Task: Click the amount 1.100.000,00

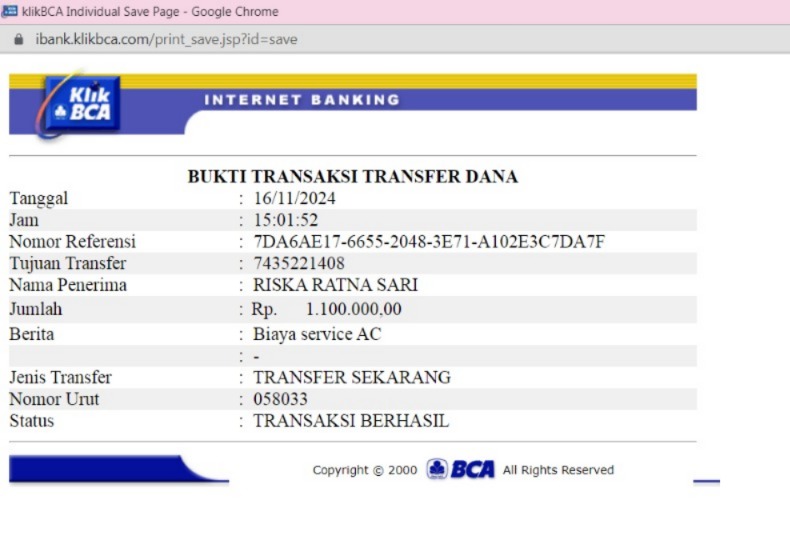Action: 353,310
